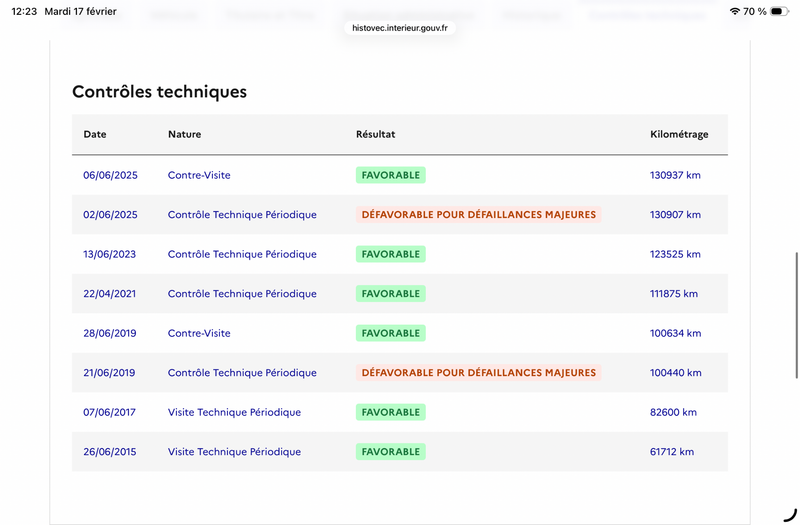Image resolution: width=800 pixels, height=525 pixels.
Task: Tap the Wi-Fi status icon
Action: 735,11
